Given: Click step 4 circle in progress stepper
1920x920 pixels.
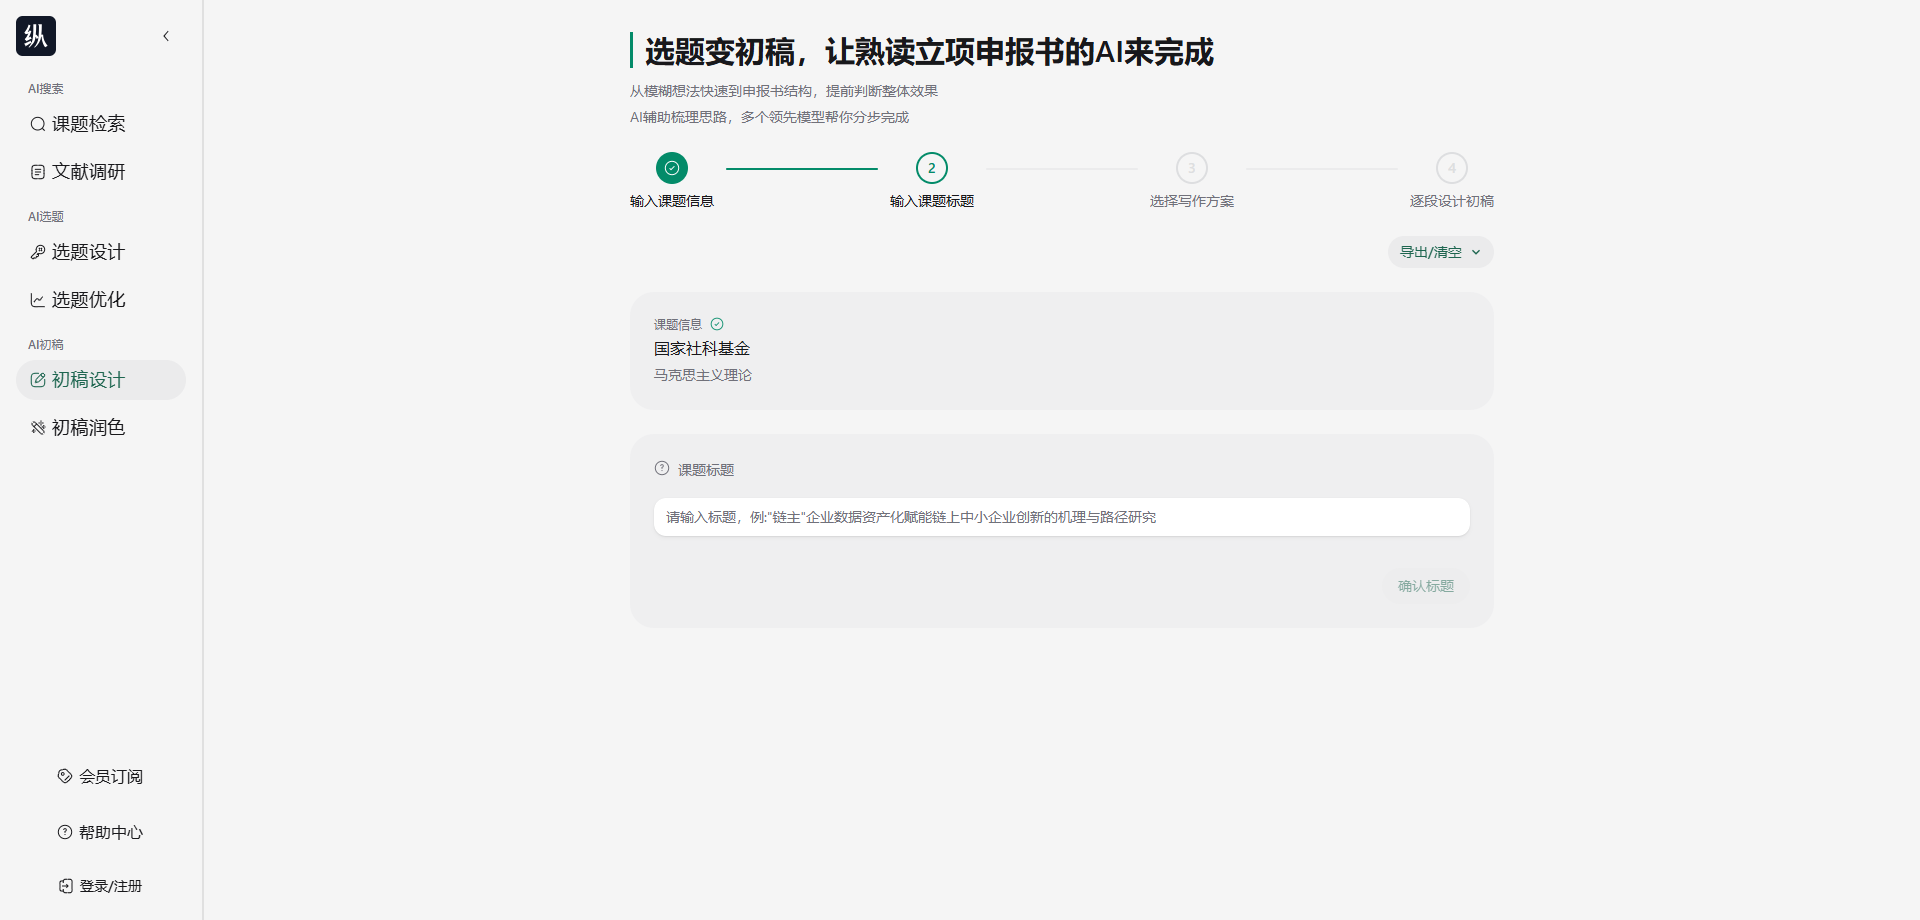Looking at the screenshot, I should tap(1452, 168).
